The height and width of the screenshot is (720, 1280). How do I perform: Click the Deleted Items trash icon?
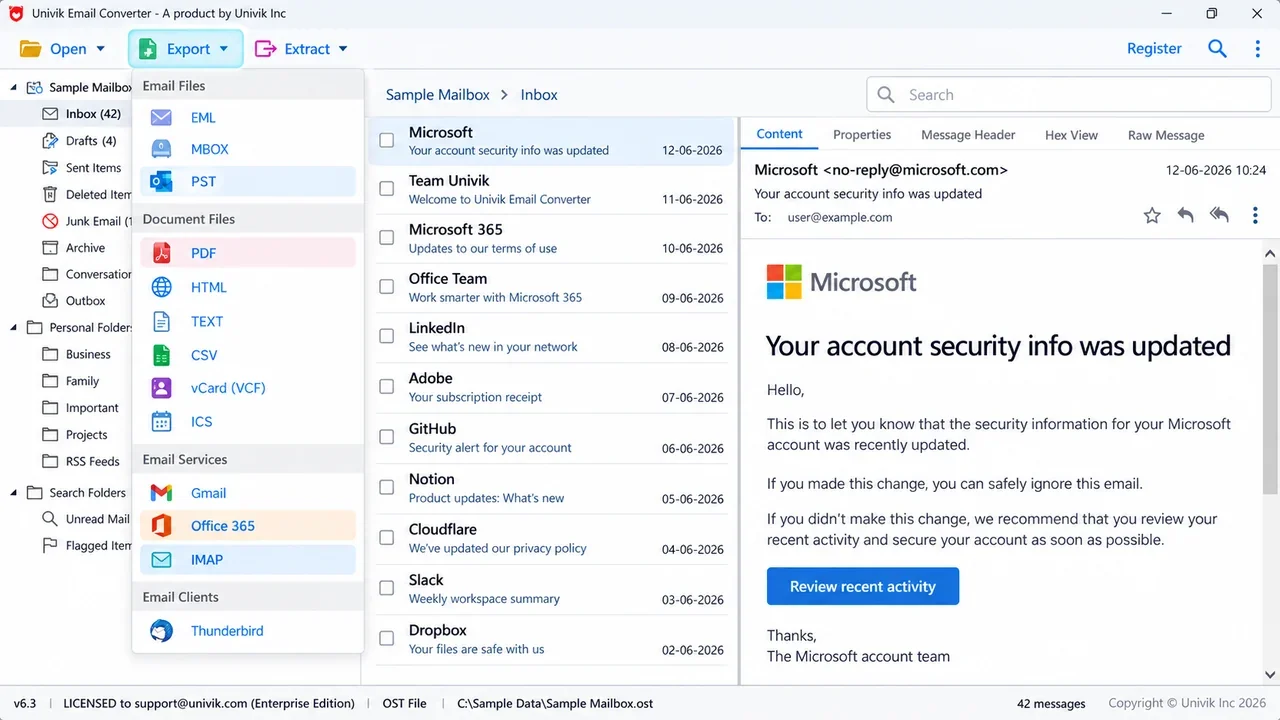[x=50, y=194]
